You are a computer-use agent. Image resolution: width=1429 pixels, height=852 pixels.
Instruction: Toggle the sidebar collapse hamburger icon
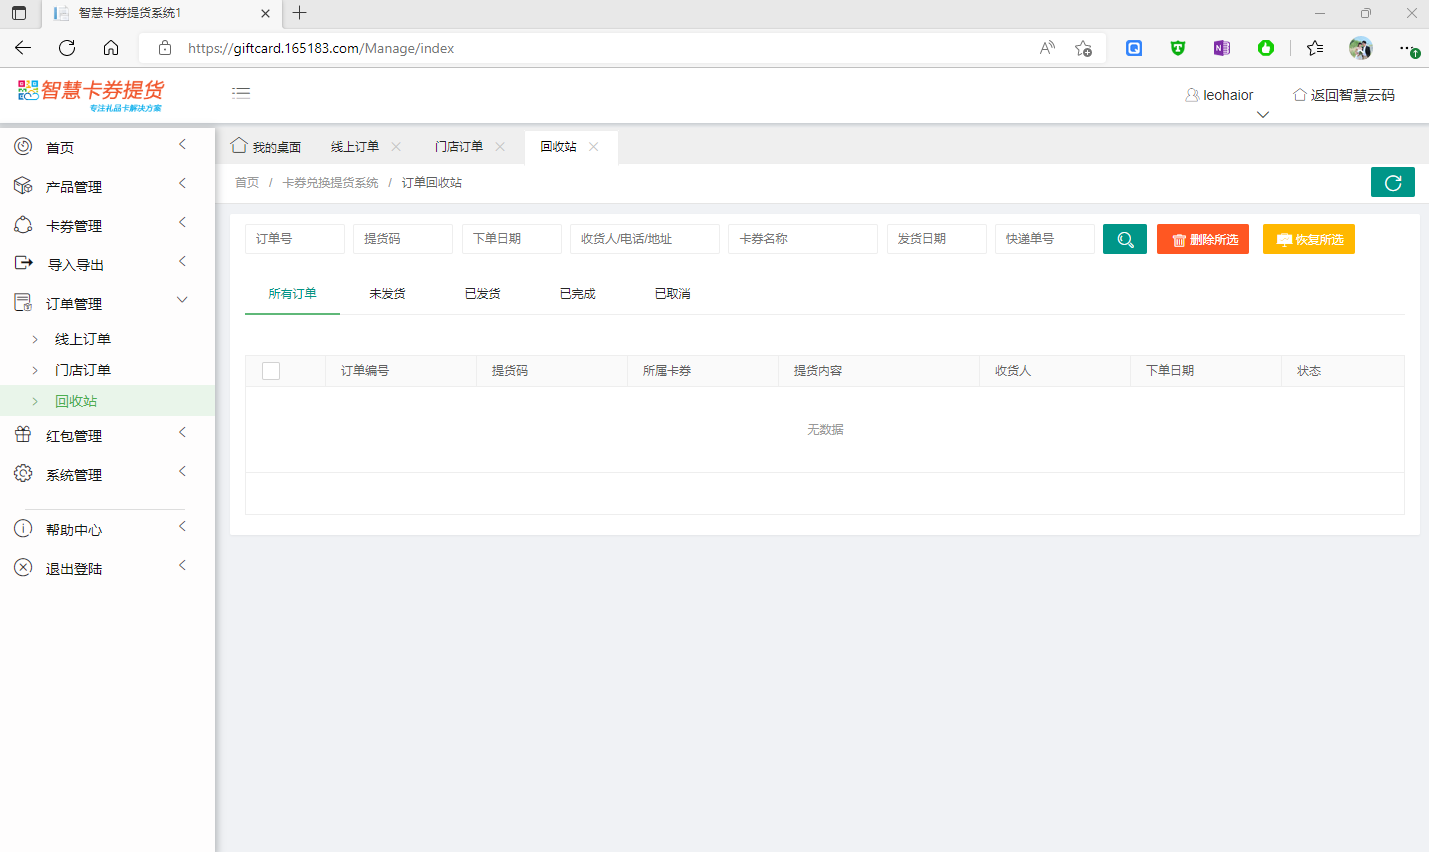point(241,93)
